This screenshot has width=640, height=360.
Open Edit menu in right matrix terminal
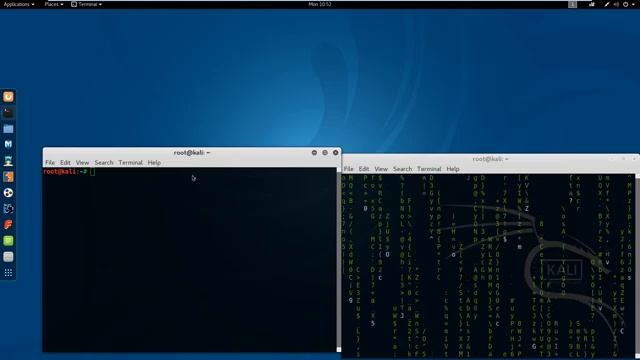tap(364, 169)
